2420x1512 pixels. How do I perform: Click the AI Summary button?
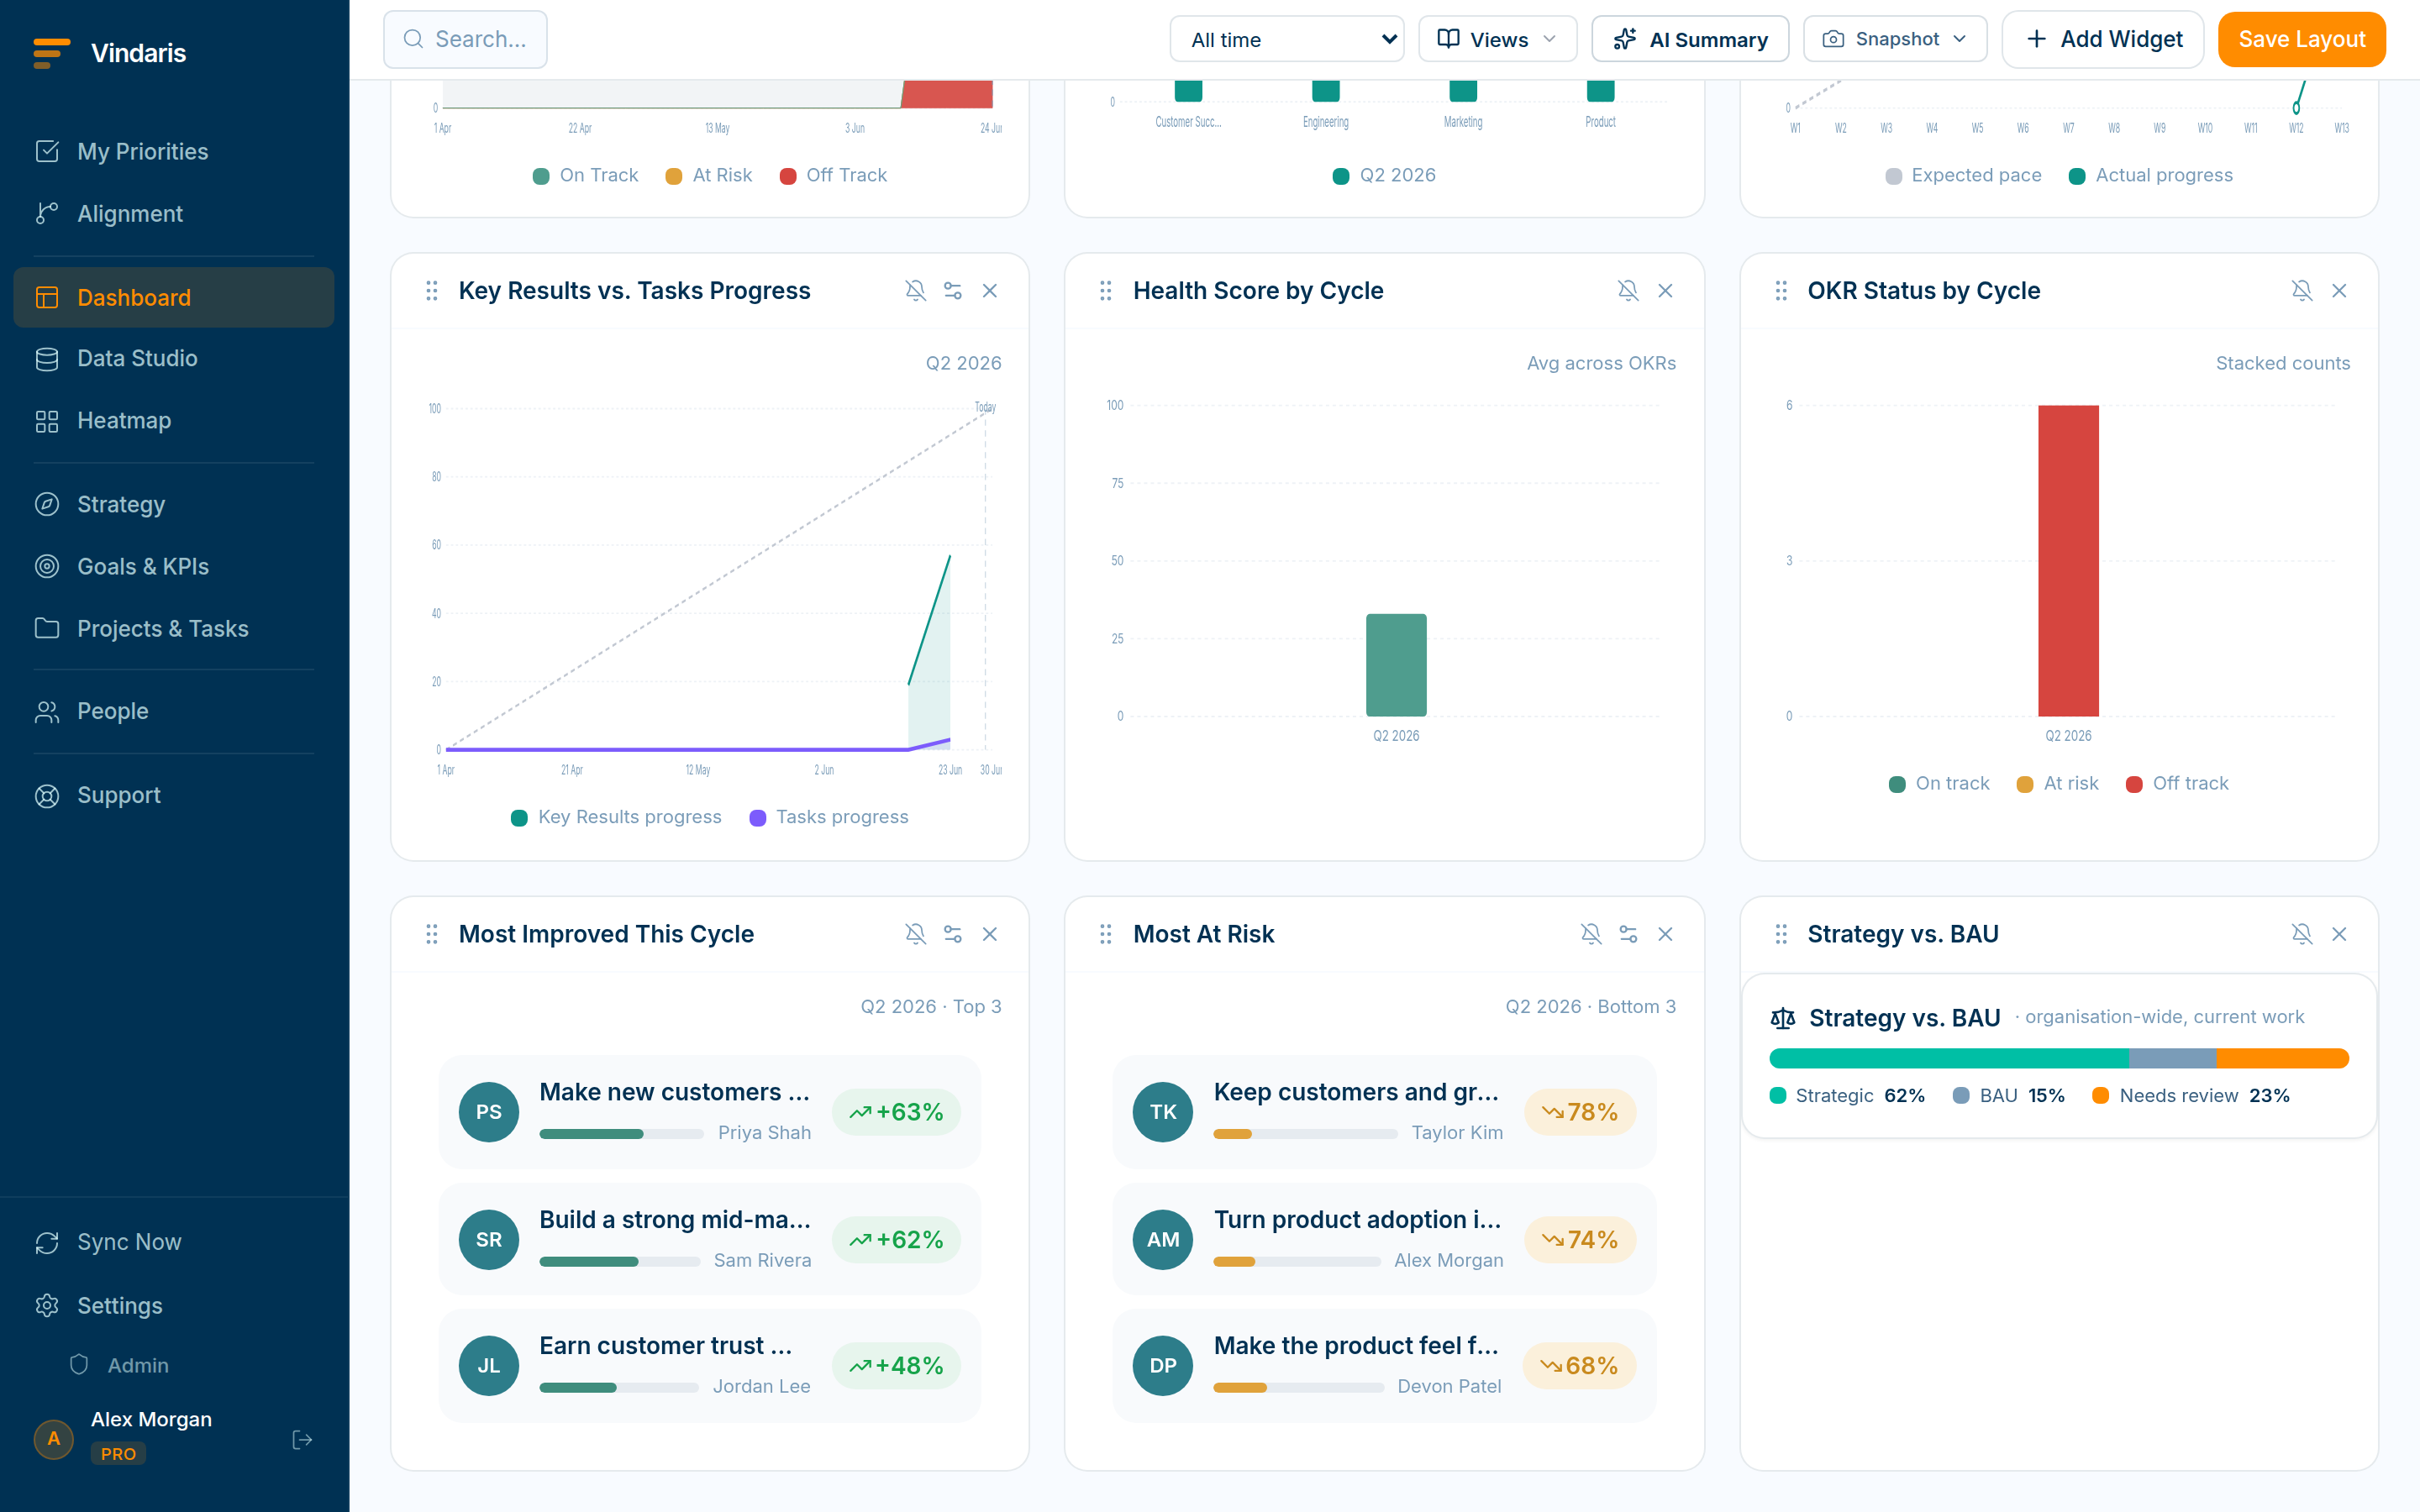(1690, 39)
